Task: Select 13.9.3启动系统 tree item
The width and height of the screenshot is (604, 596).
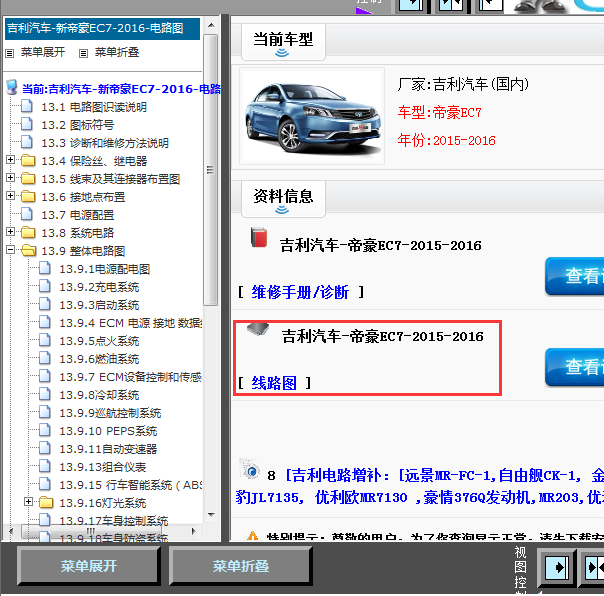Action: (x=99, y=305)
